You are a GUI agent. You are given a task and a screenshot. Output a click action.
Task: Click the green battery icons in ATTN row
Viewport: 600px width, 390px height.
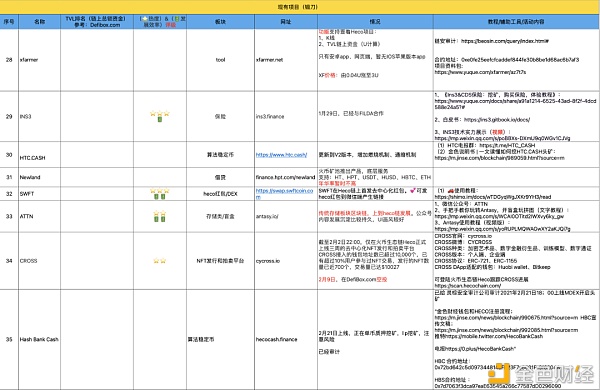coord(160,219)
